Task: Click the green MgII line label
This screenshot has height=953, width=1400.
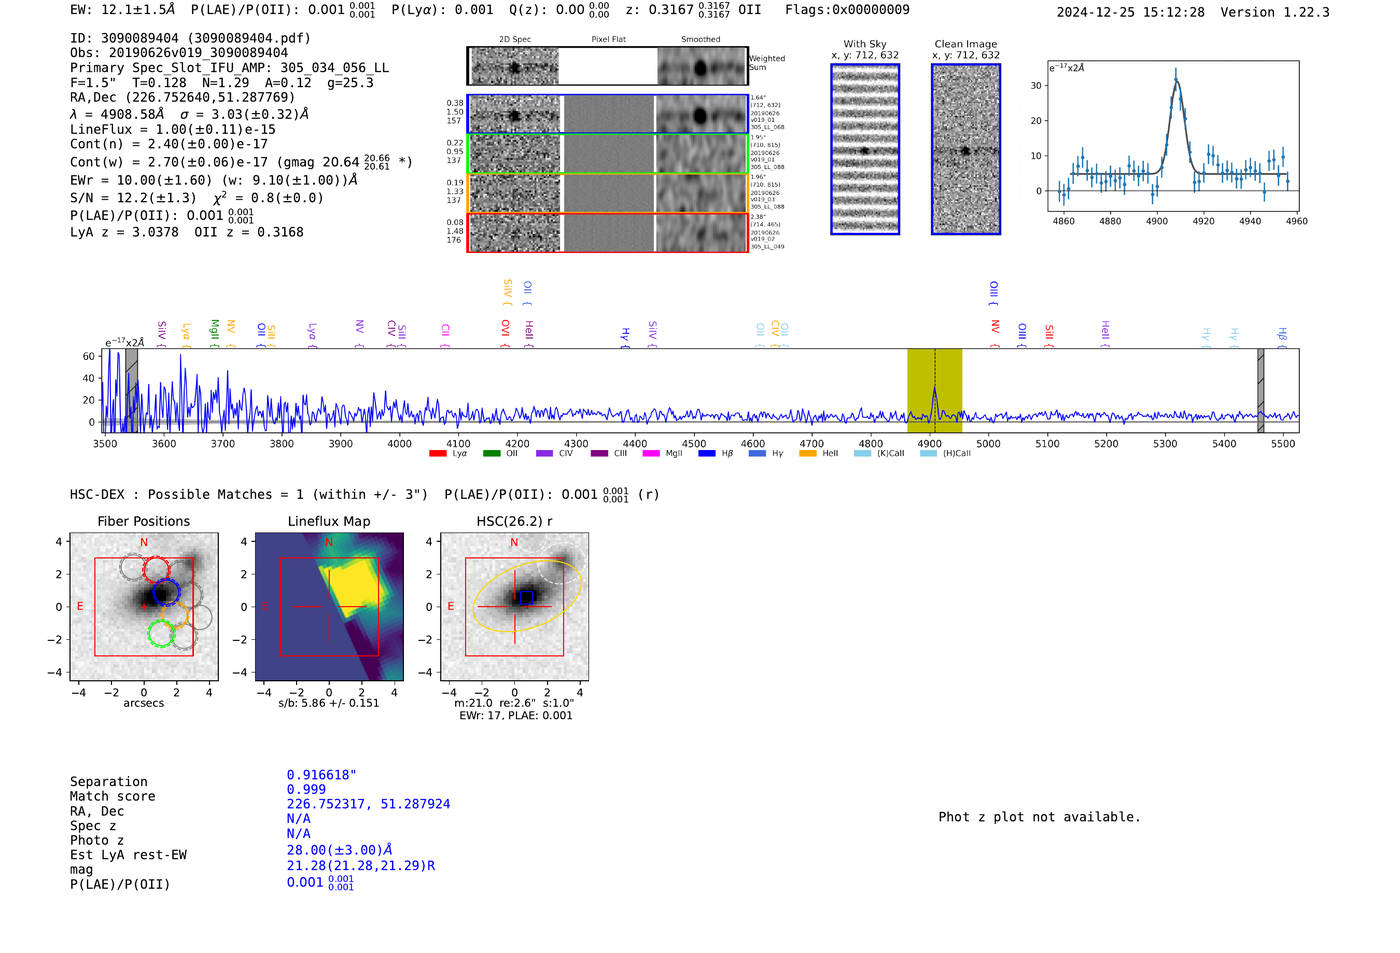Action: click(x=214, y=331)
